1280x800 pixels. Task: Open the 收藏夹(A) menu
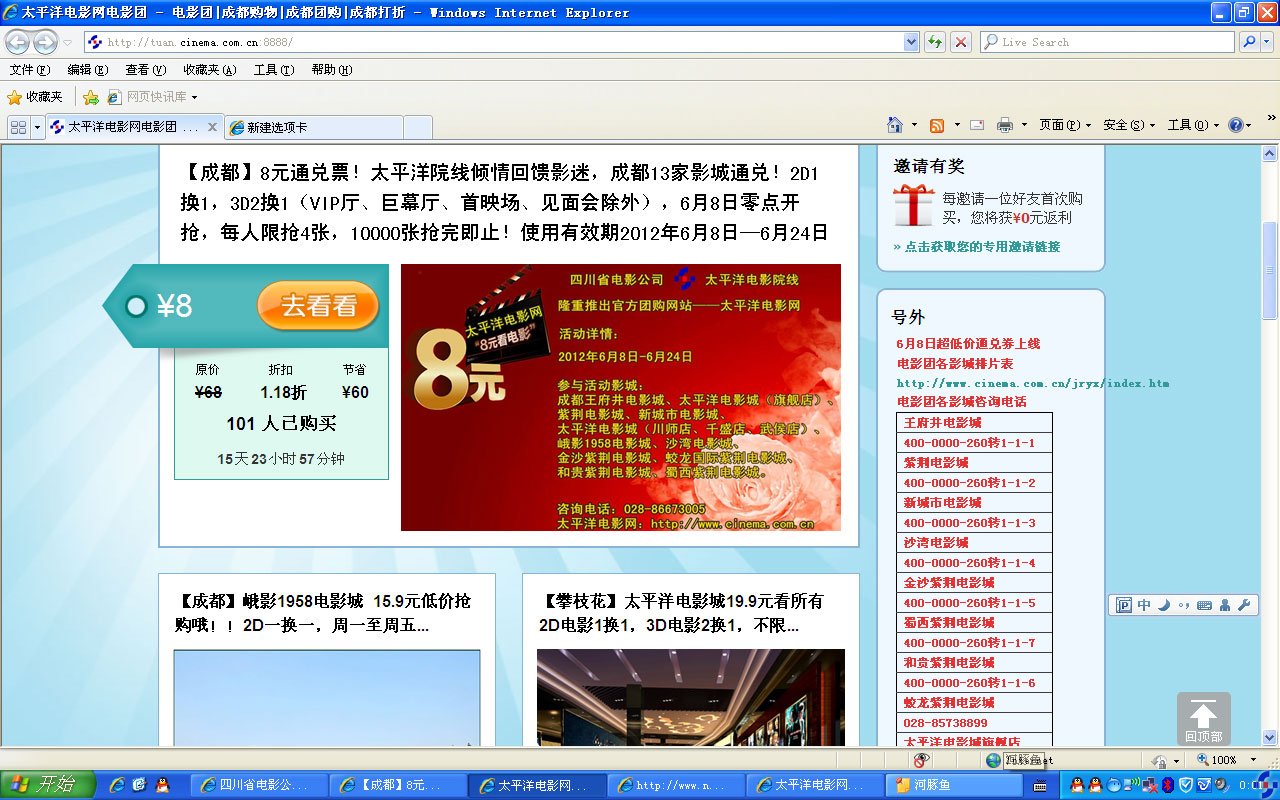209,70
